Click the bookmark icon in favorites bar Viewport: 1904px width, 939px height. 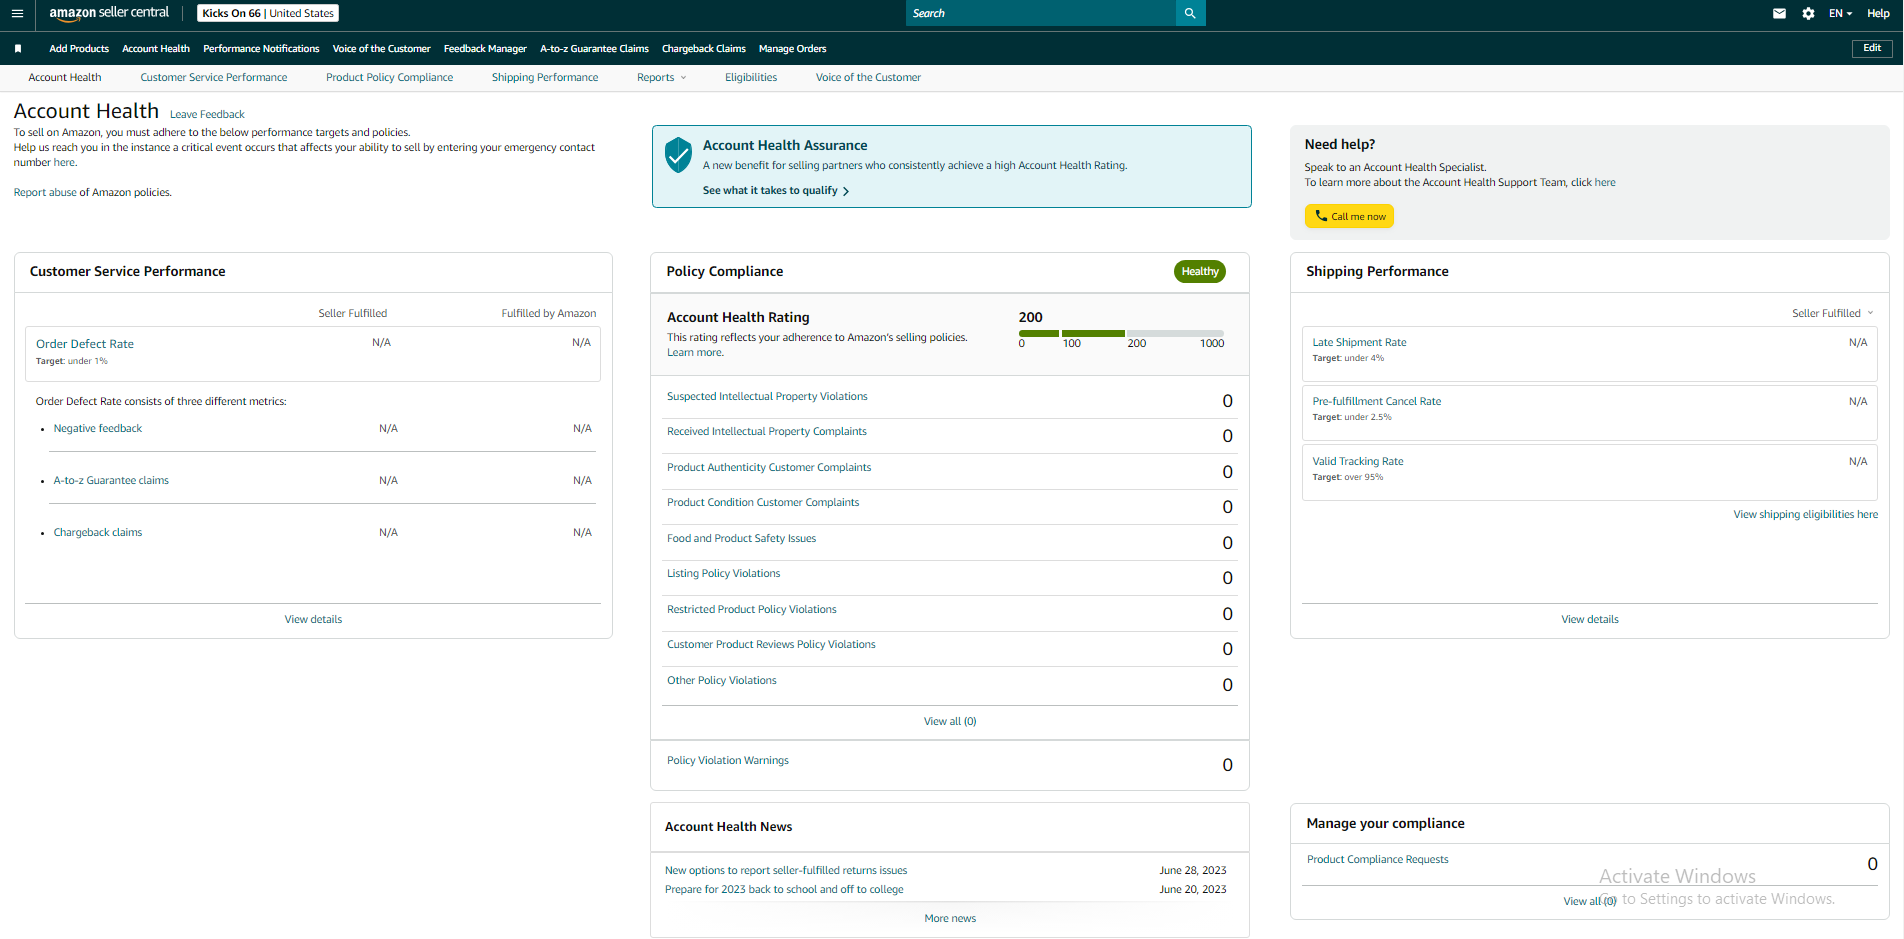[18, 48]
